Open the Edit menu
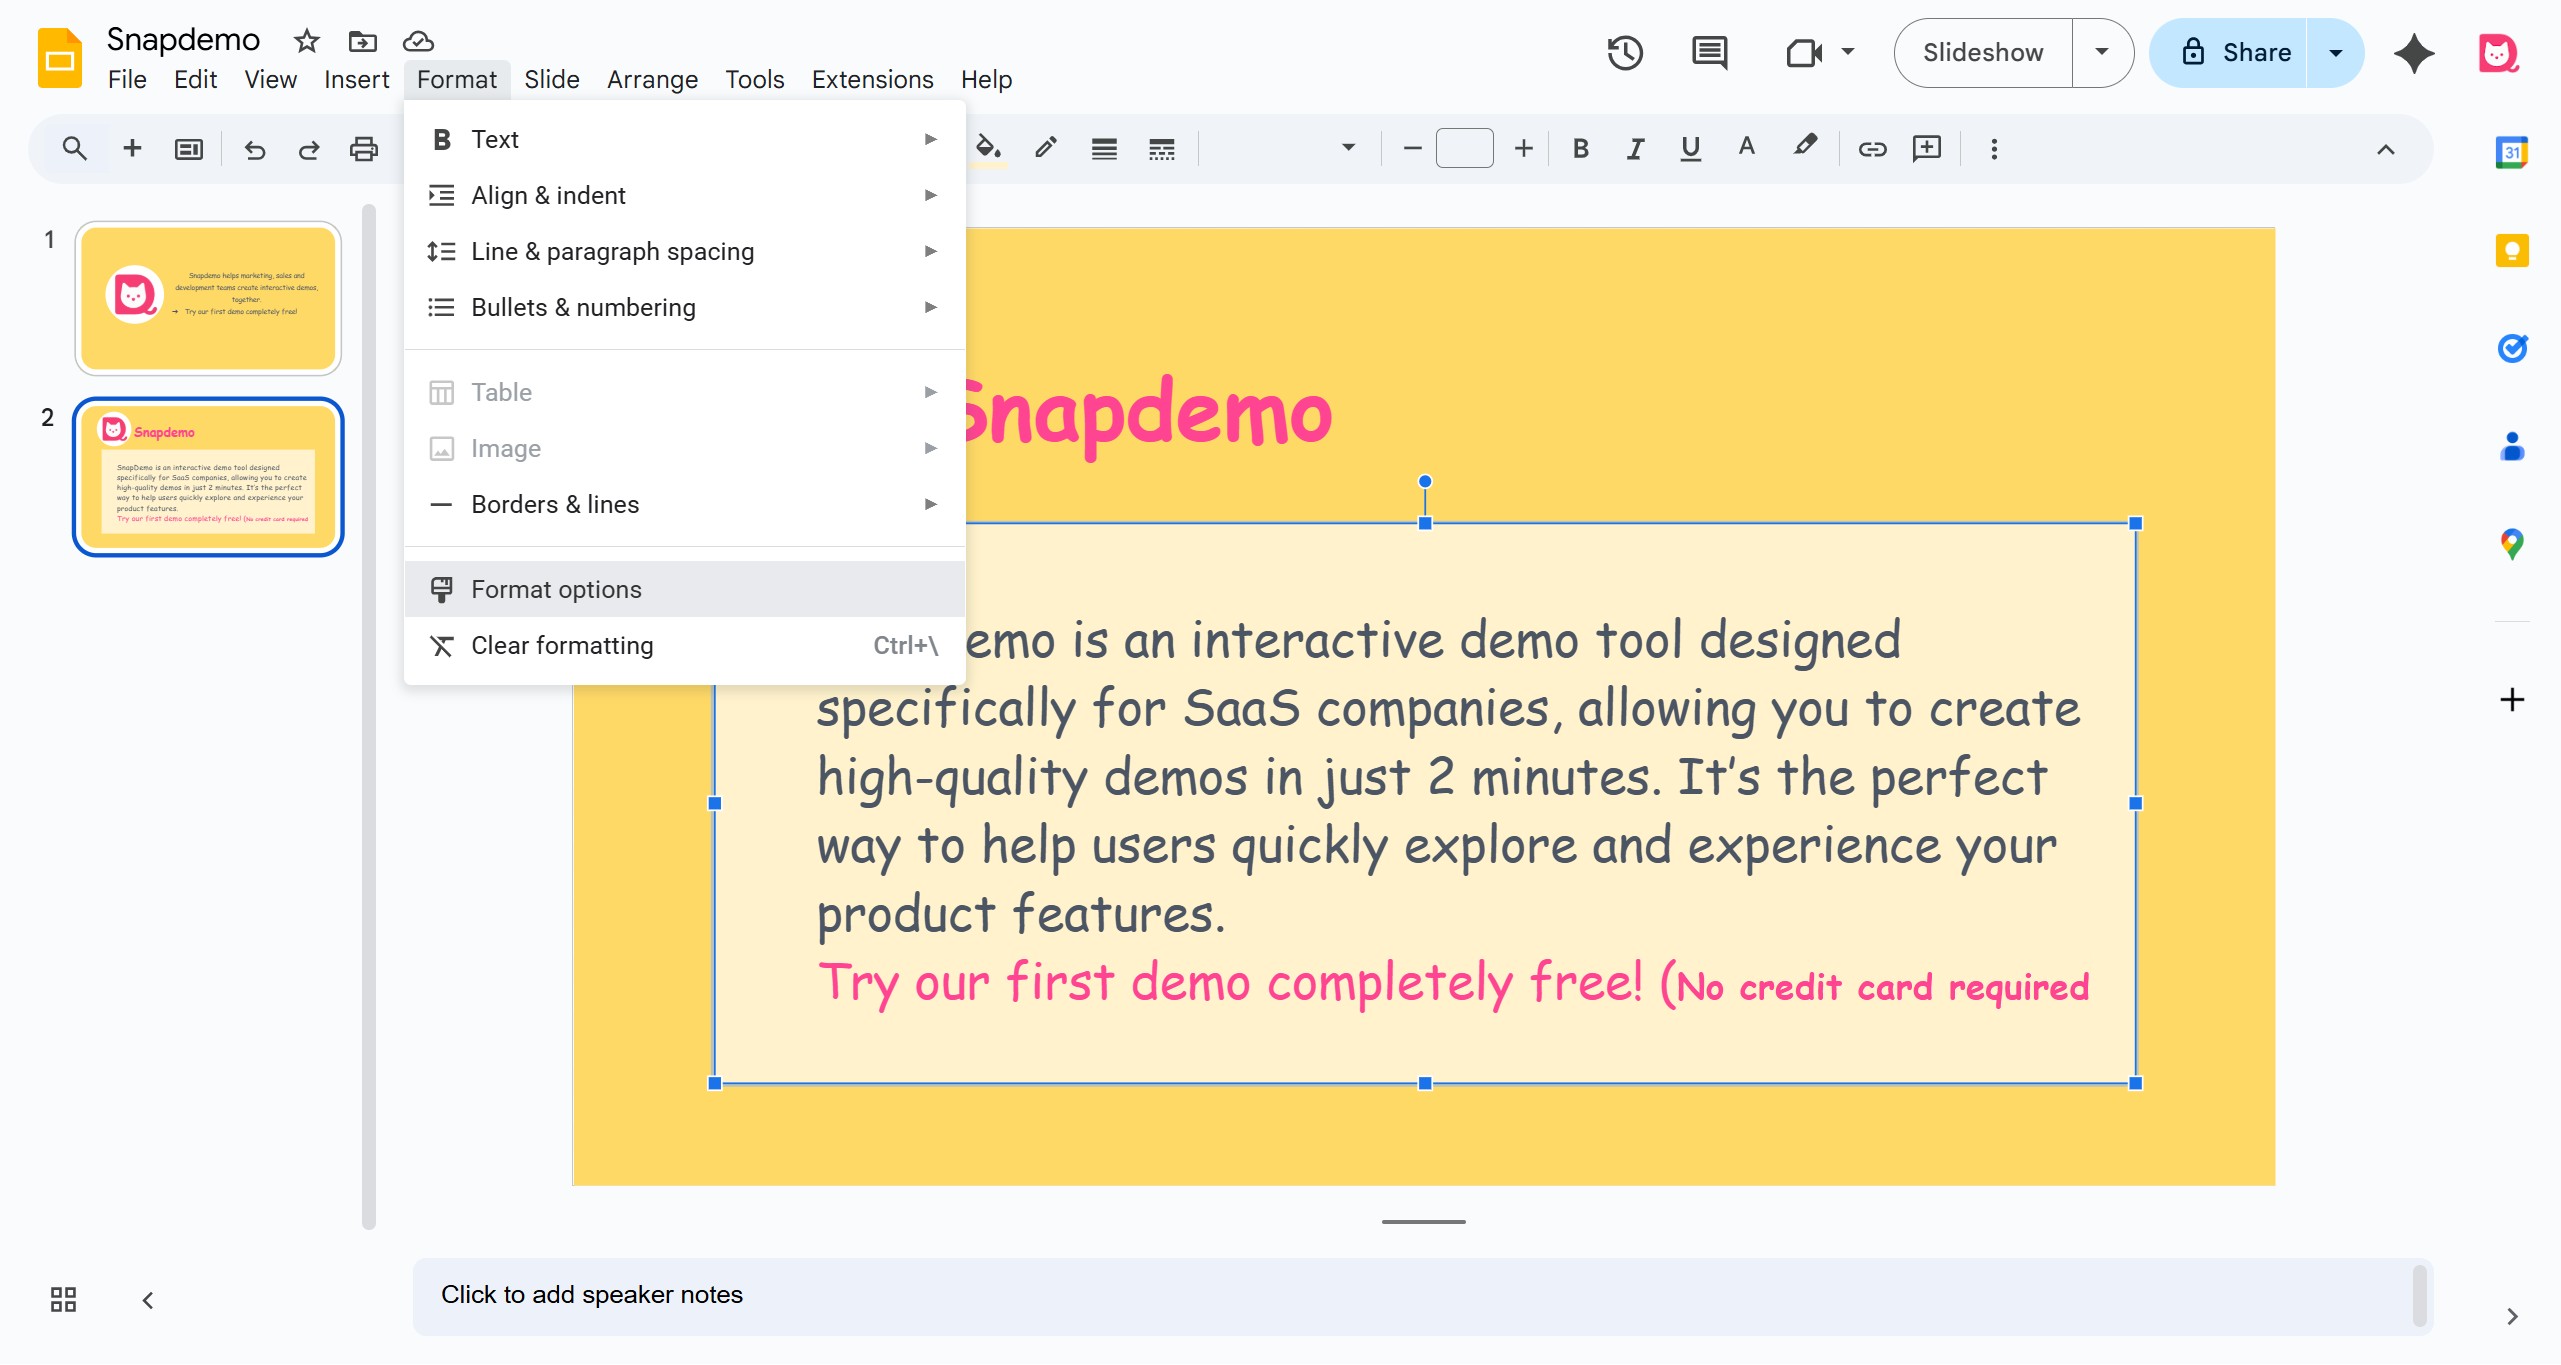 [x=195, y=79]
